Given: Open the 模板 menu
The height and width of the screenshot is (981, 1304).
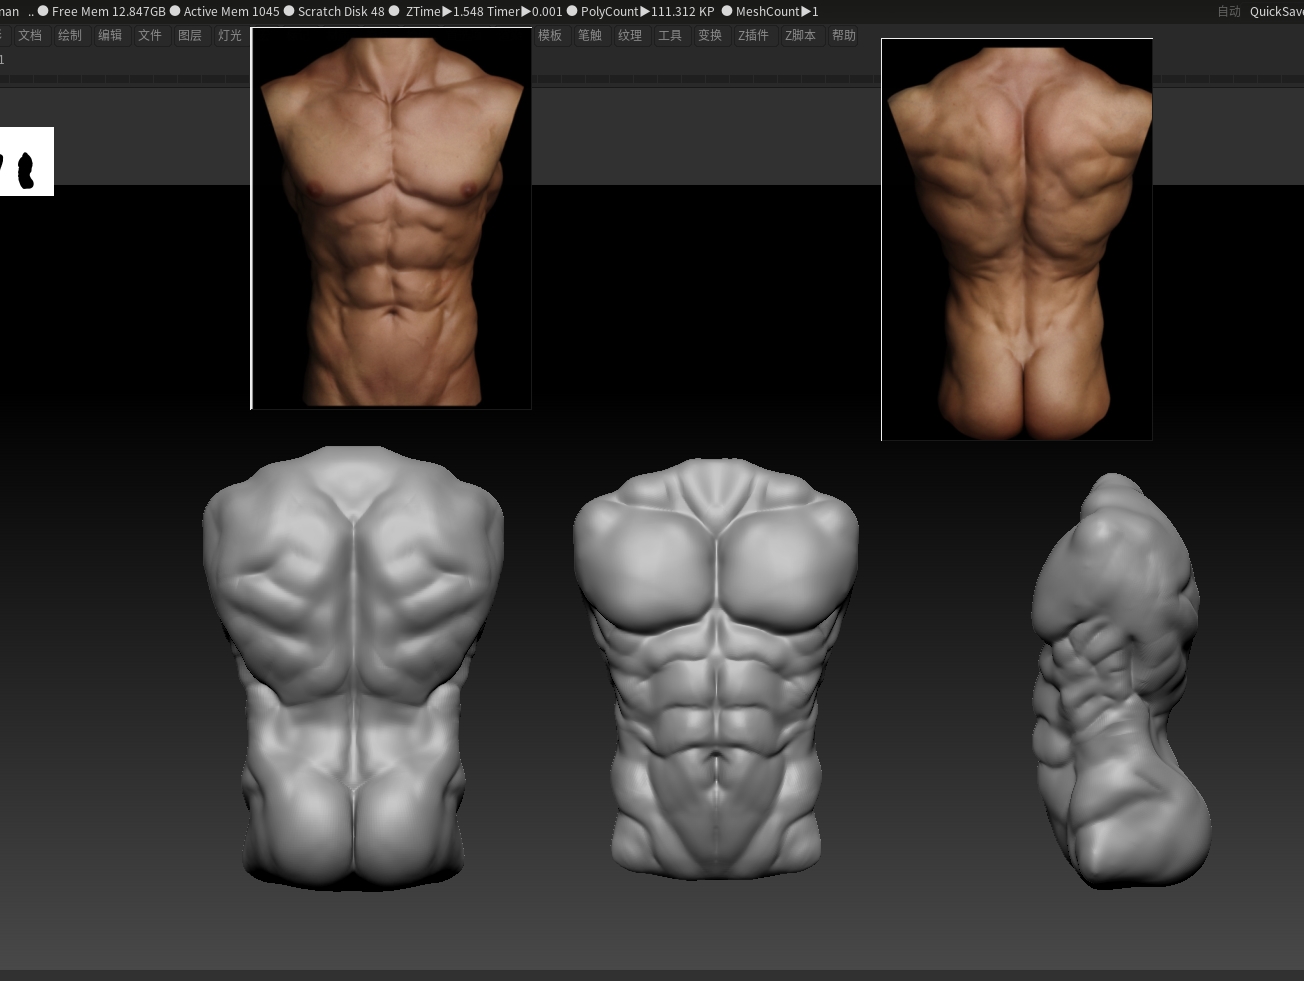Looking at the screenshot, I should pyautogui.click(x=550, y=35).
